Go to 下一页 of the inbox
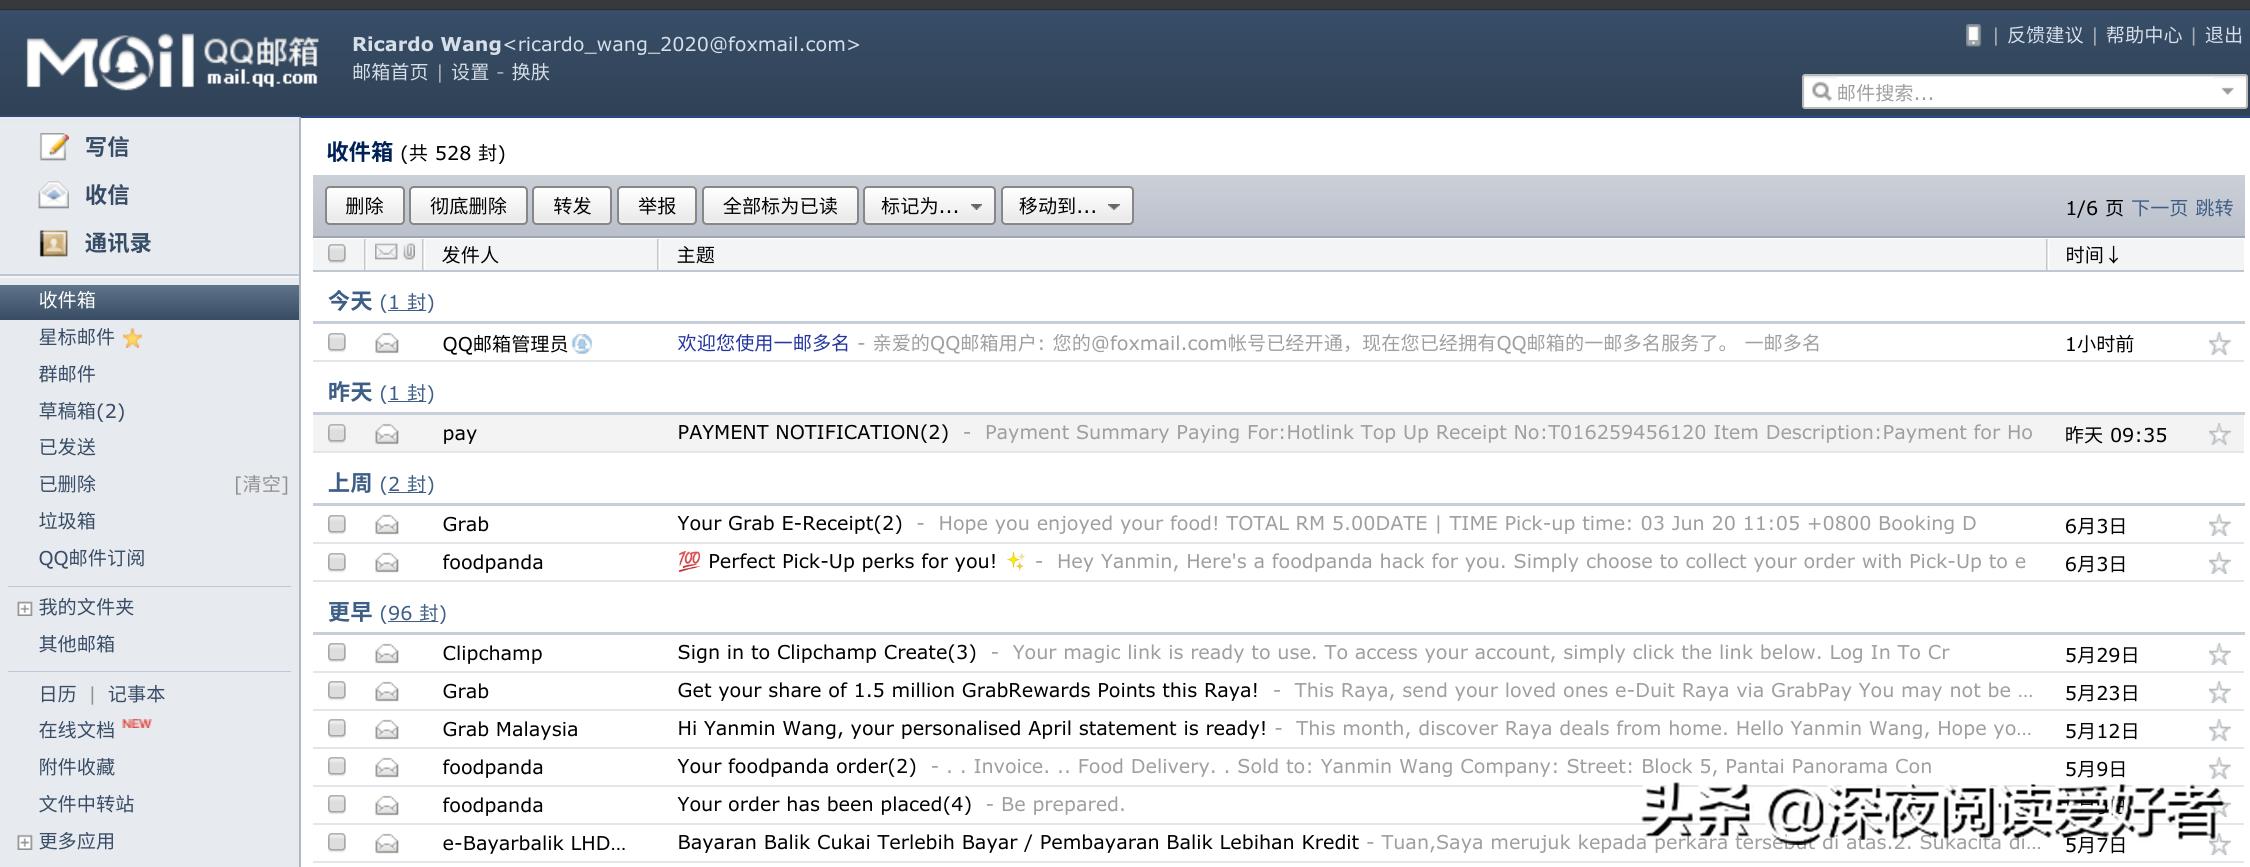This screenshot has width=2250, height=867. [x=2159, y=208]
